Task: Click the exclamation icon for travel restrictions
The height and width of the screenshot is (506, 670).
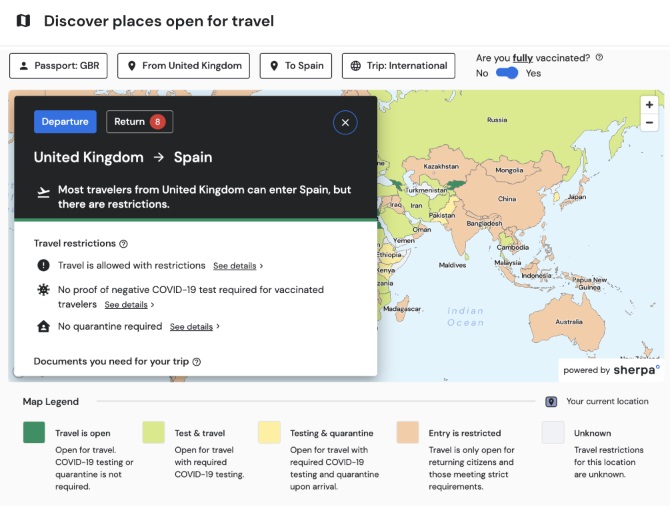Action: pyautogui.click(x=43, y=265)
